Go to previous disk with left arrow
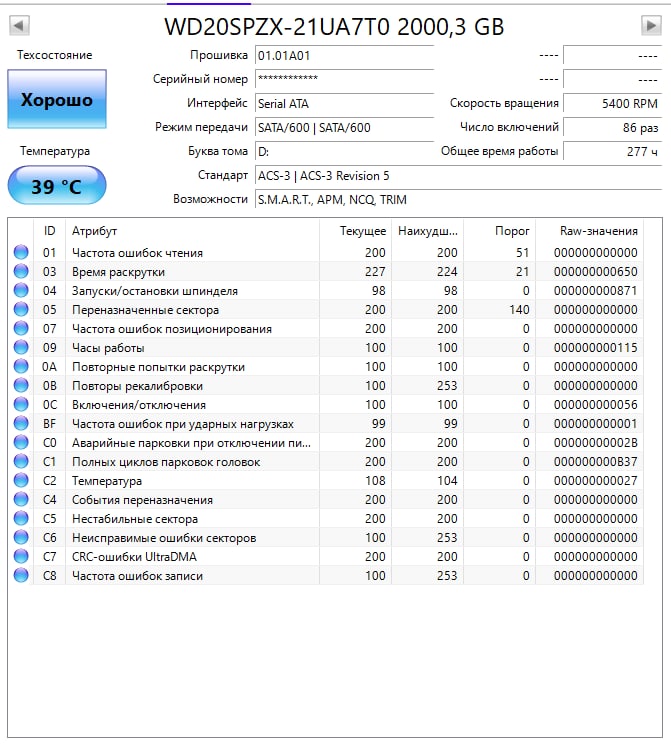The height and width of the screenshot is (744, 671). point(19,25)
